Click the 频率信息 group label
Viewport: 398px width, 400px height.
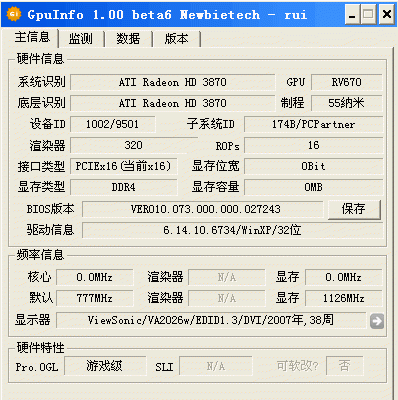click(x=40, y=255)
